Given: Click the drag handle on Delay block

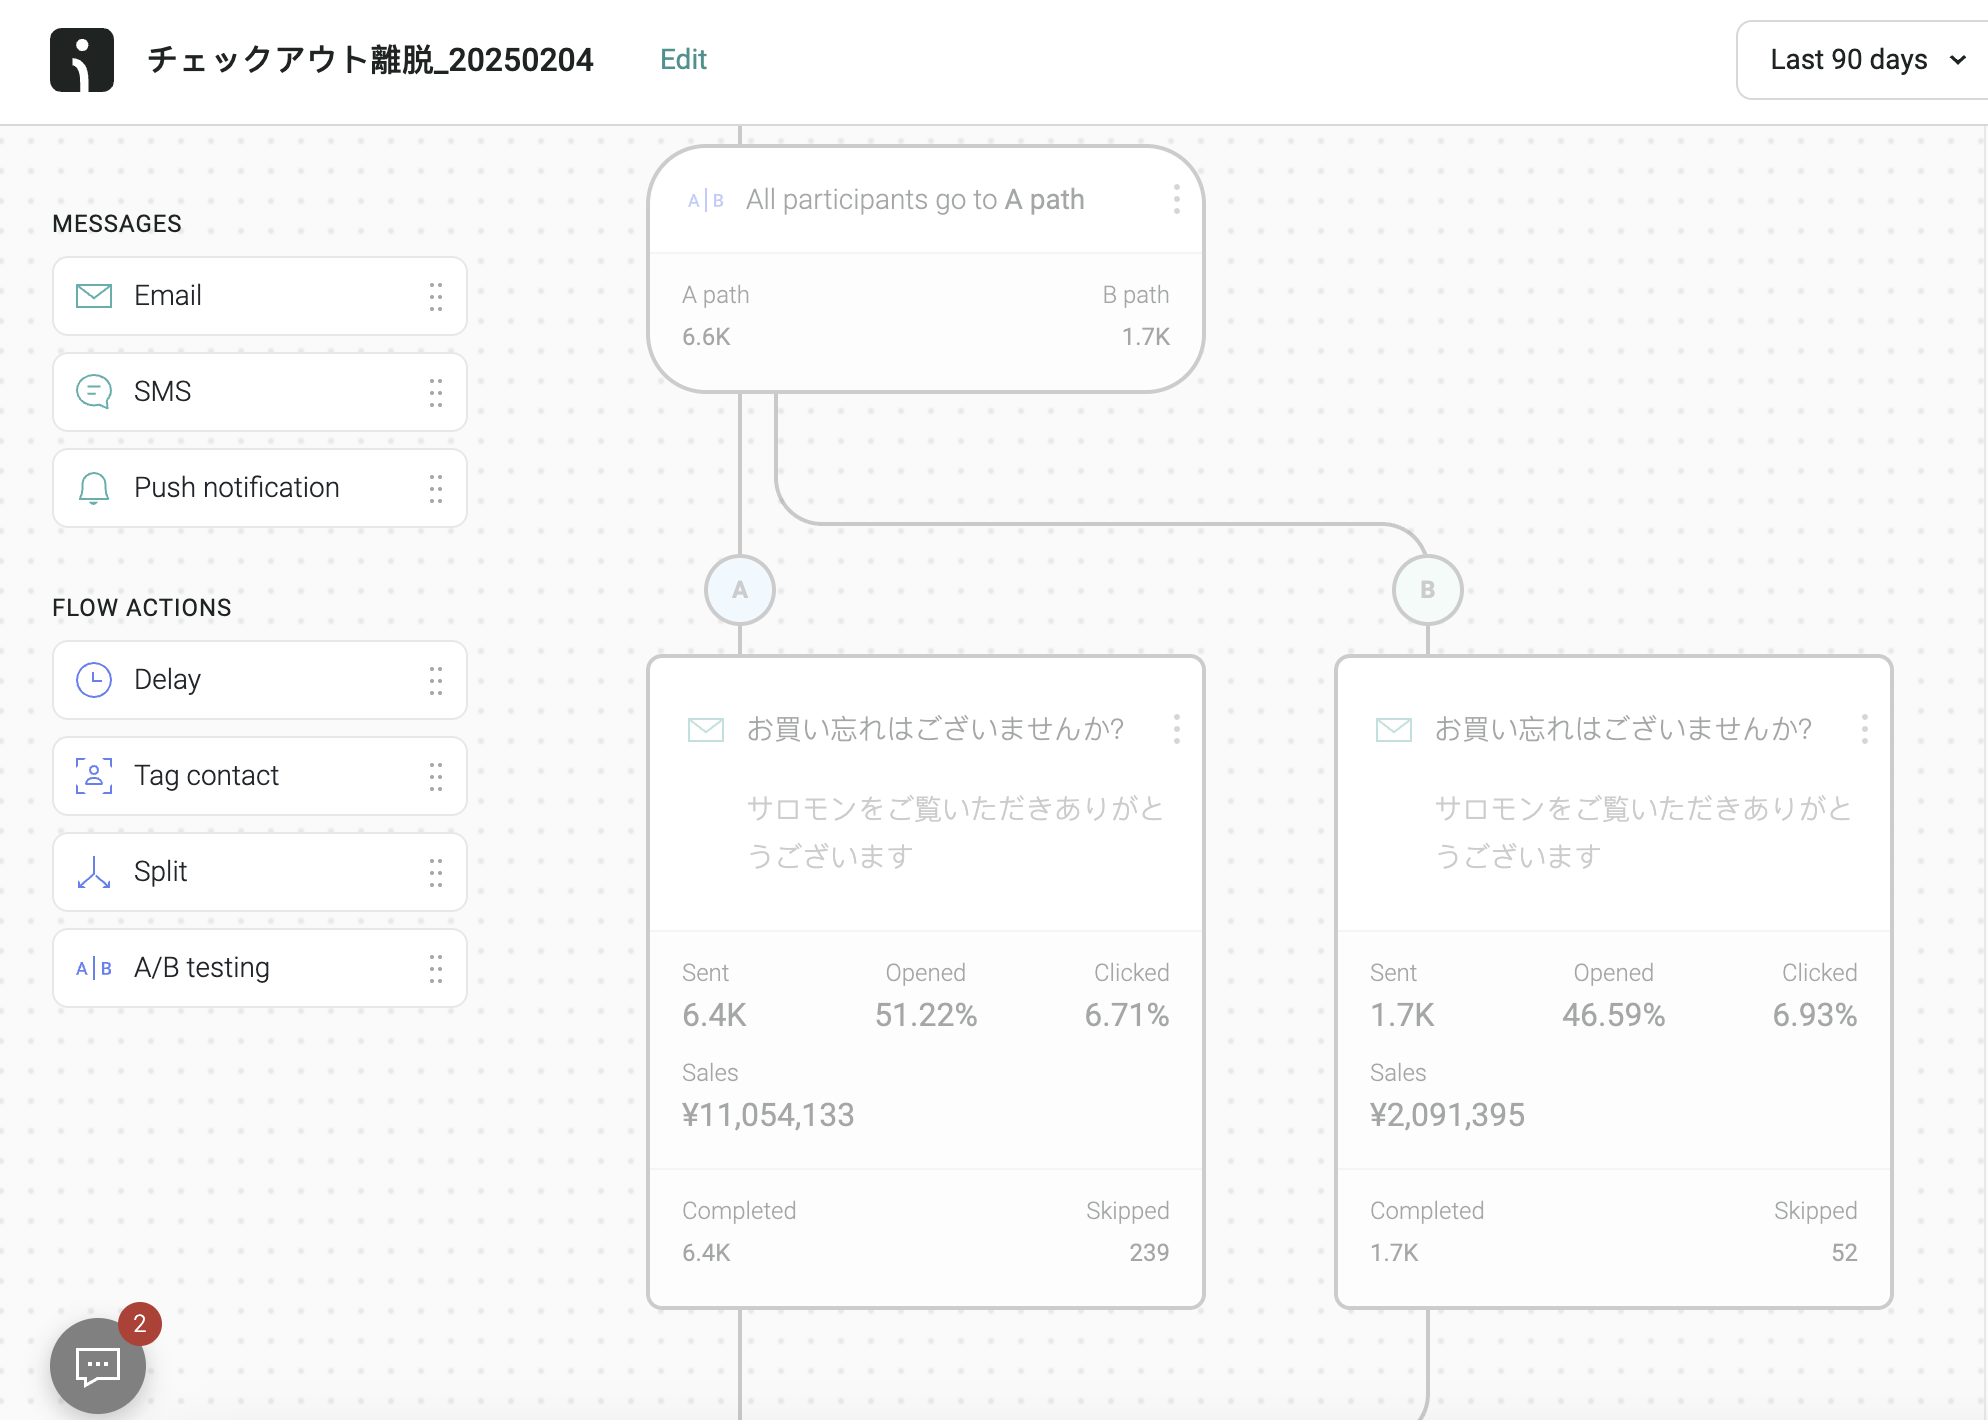Looking at the screenshot, I should (x=436, y=680).
